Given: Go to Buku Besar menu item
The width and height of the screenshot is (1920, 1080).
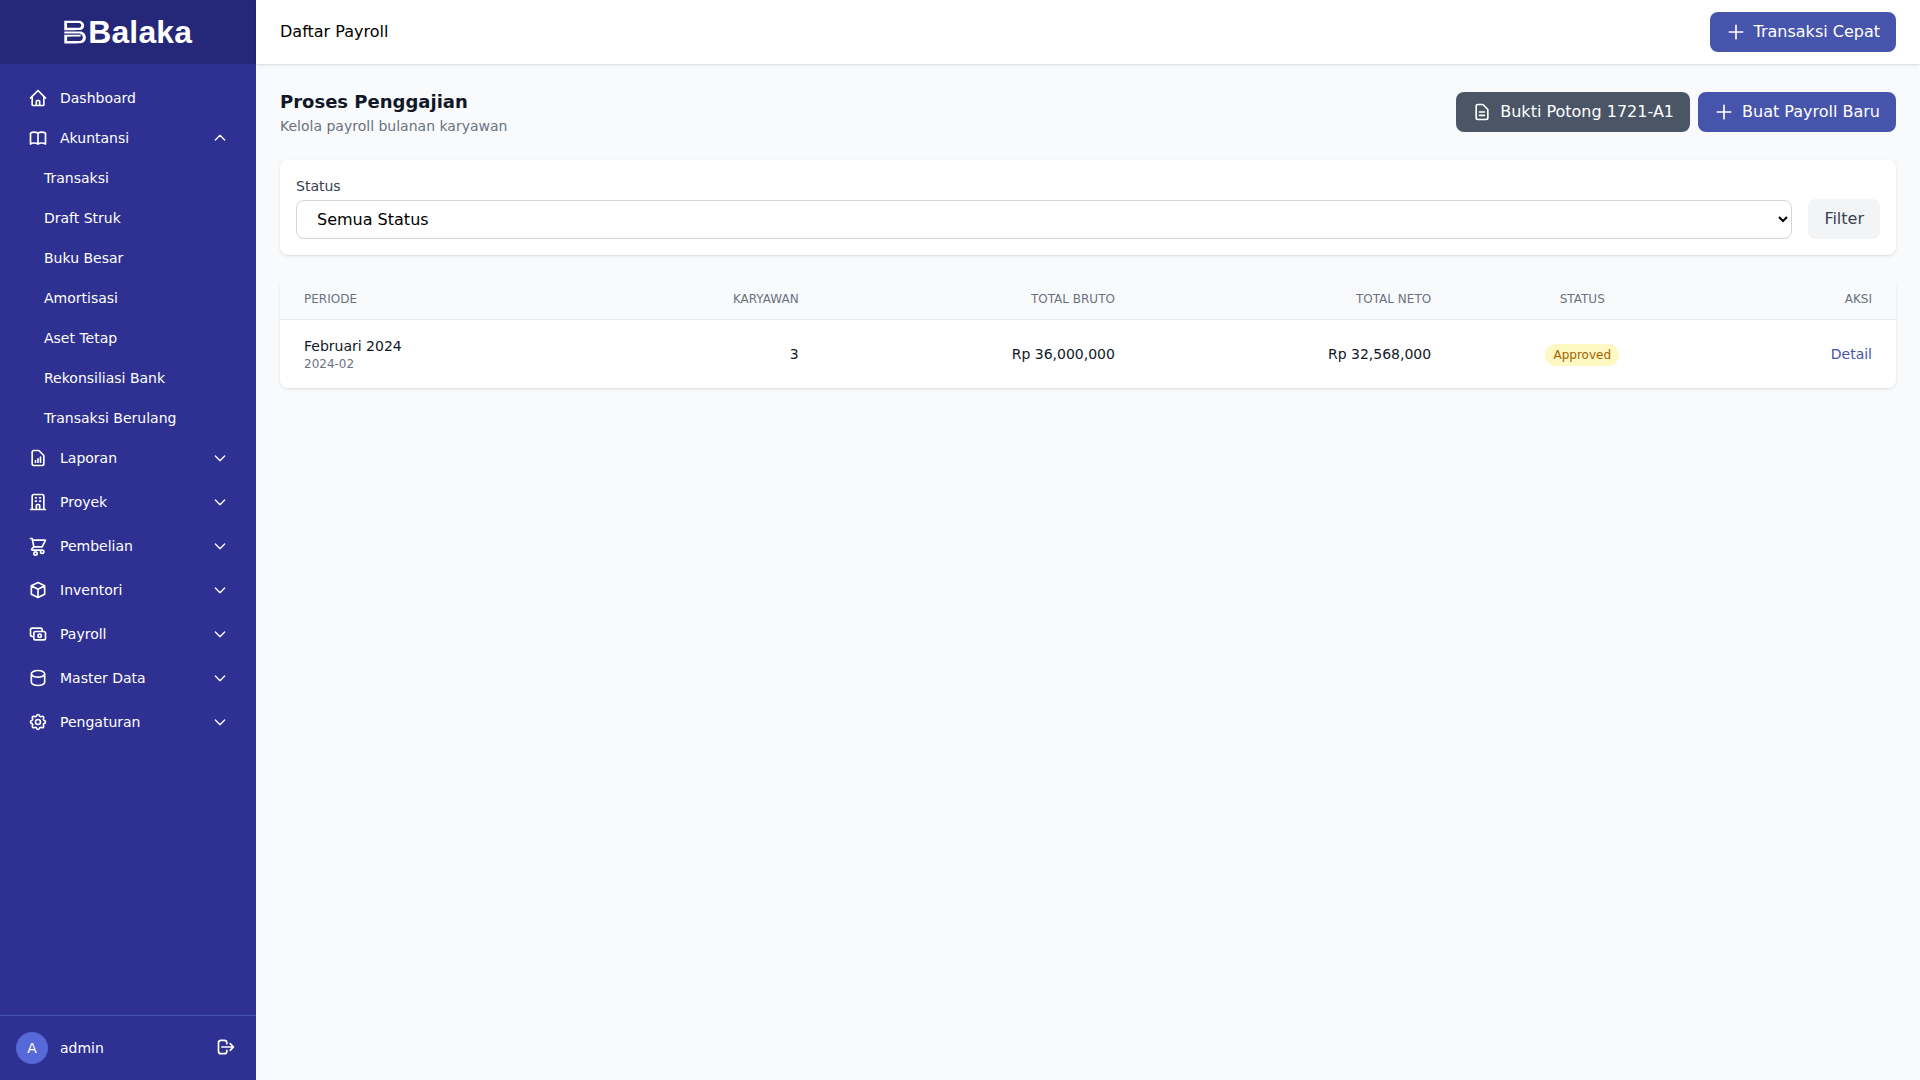Looking at the screenshot, I should [83, 258].
